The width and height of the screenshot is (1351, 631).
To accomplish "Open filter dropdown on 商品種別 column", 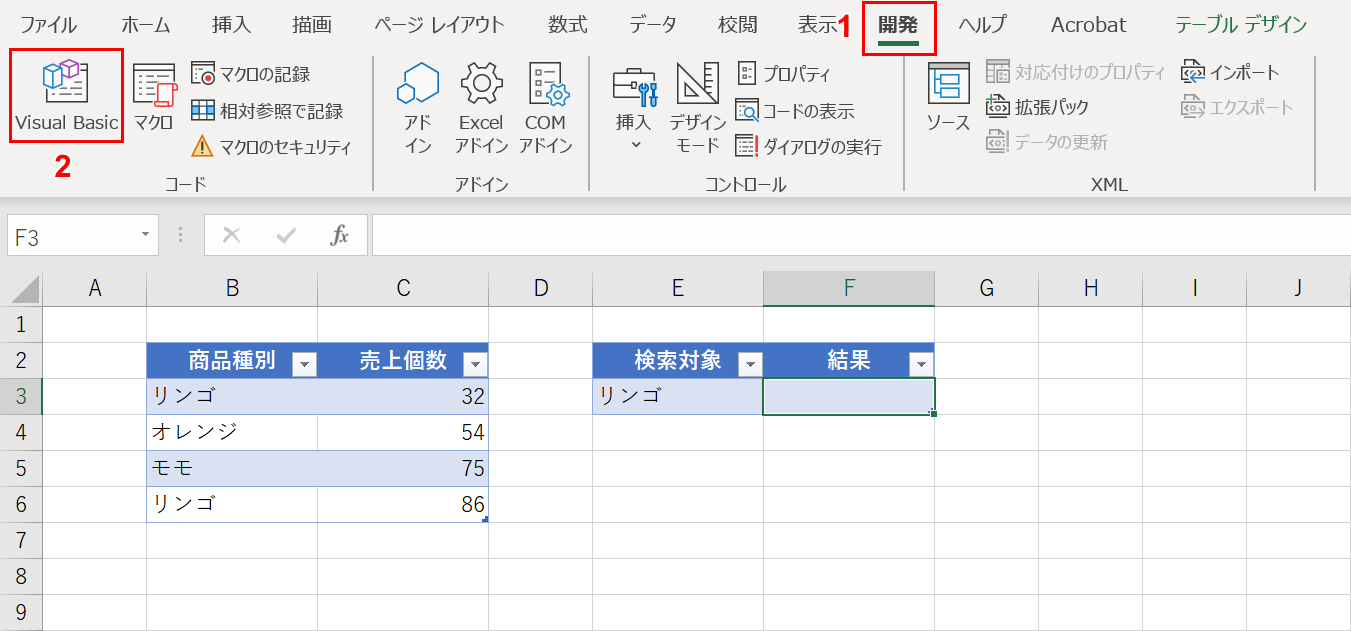I will pos(305,362).
